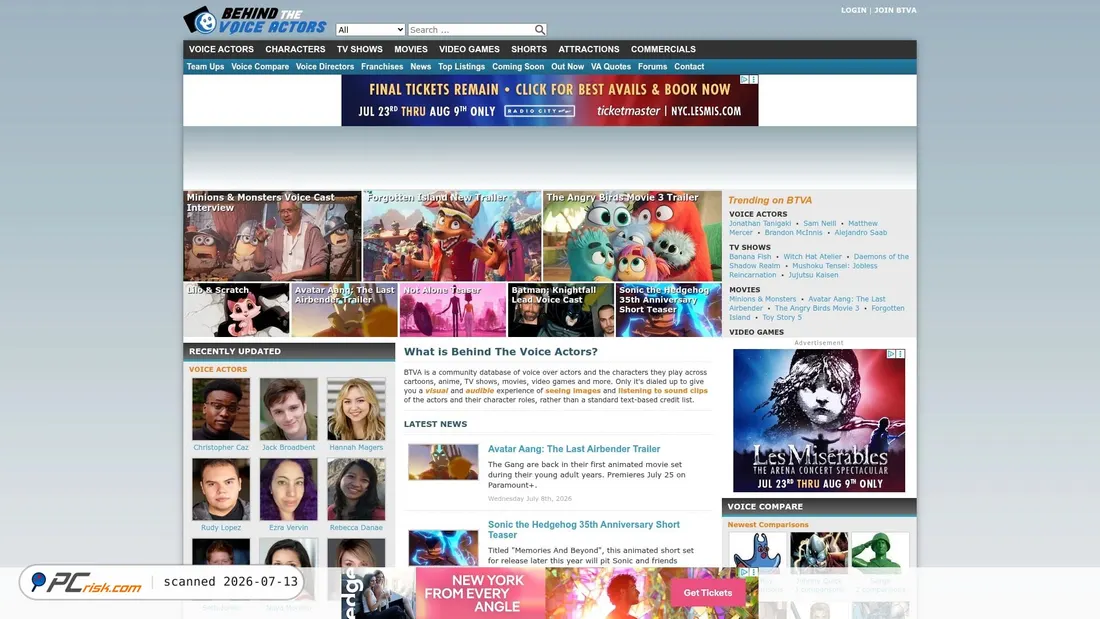
Task: Open The Angry Birds Movie 3 Trailer thumbnail
Action: 632,236
